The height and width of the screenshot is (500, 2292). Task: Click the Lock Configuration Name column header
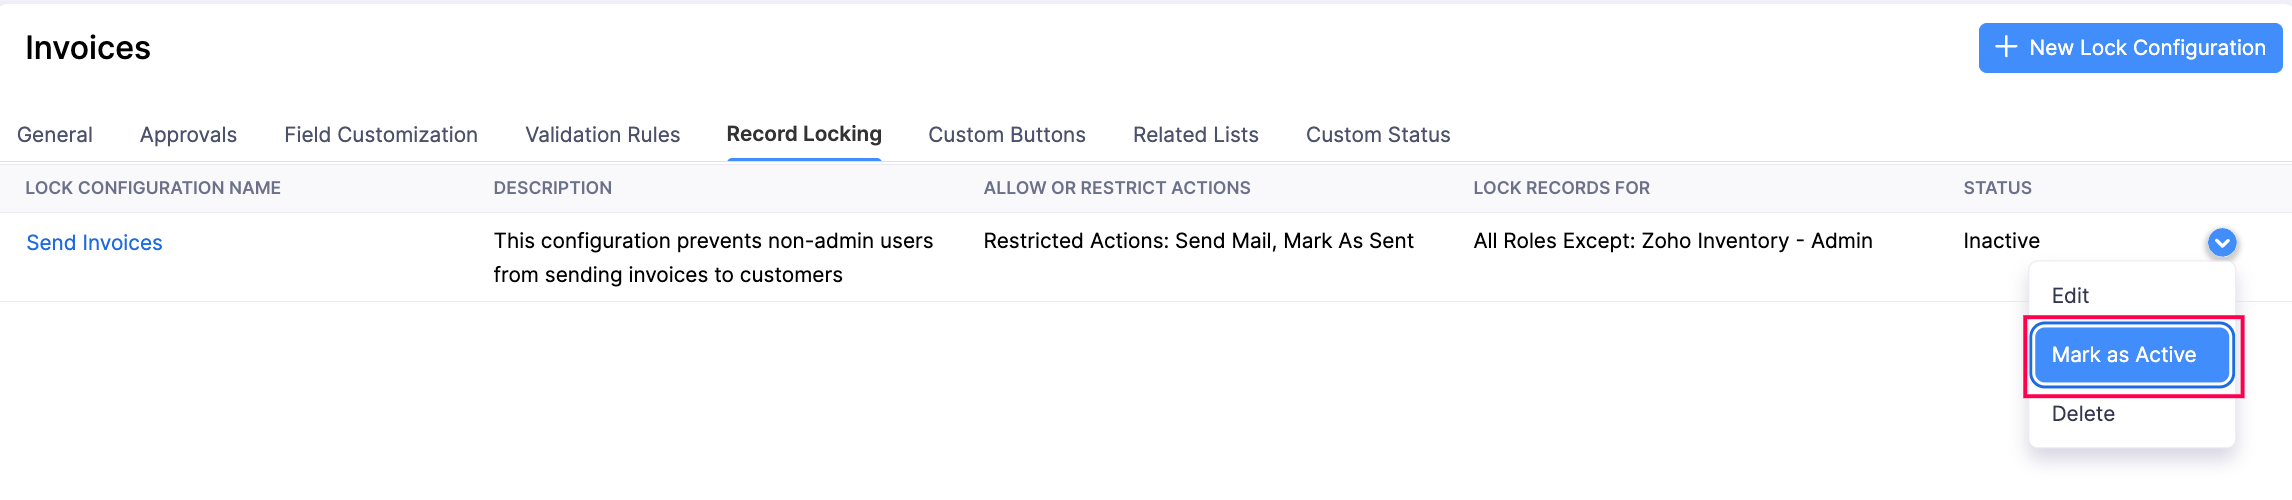point(153,188)
